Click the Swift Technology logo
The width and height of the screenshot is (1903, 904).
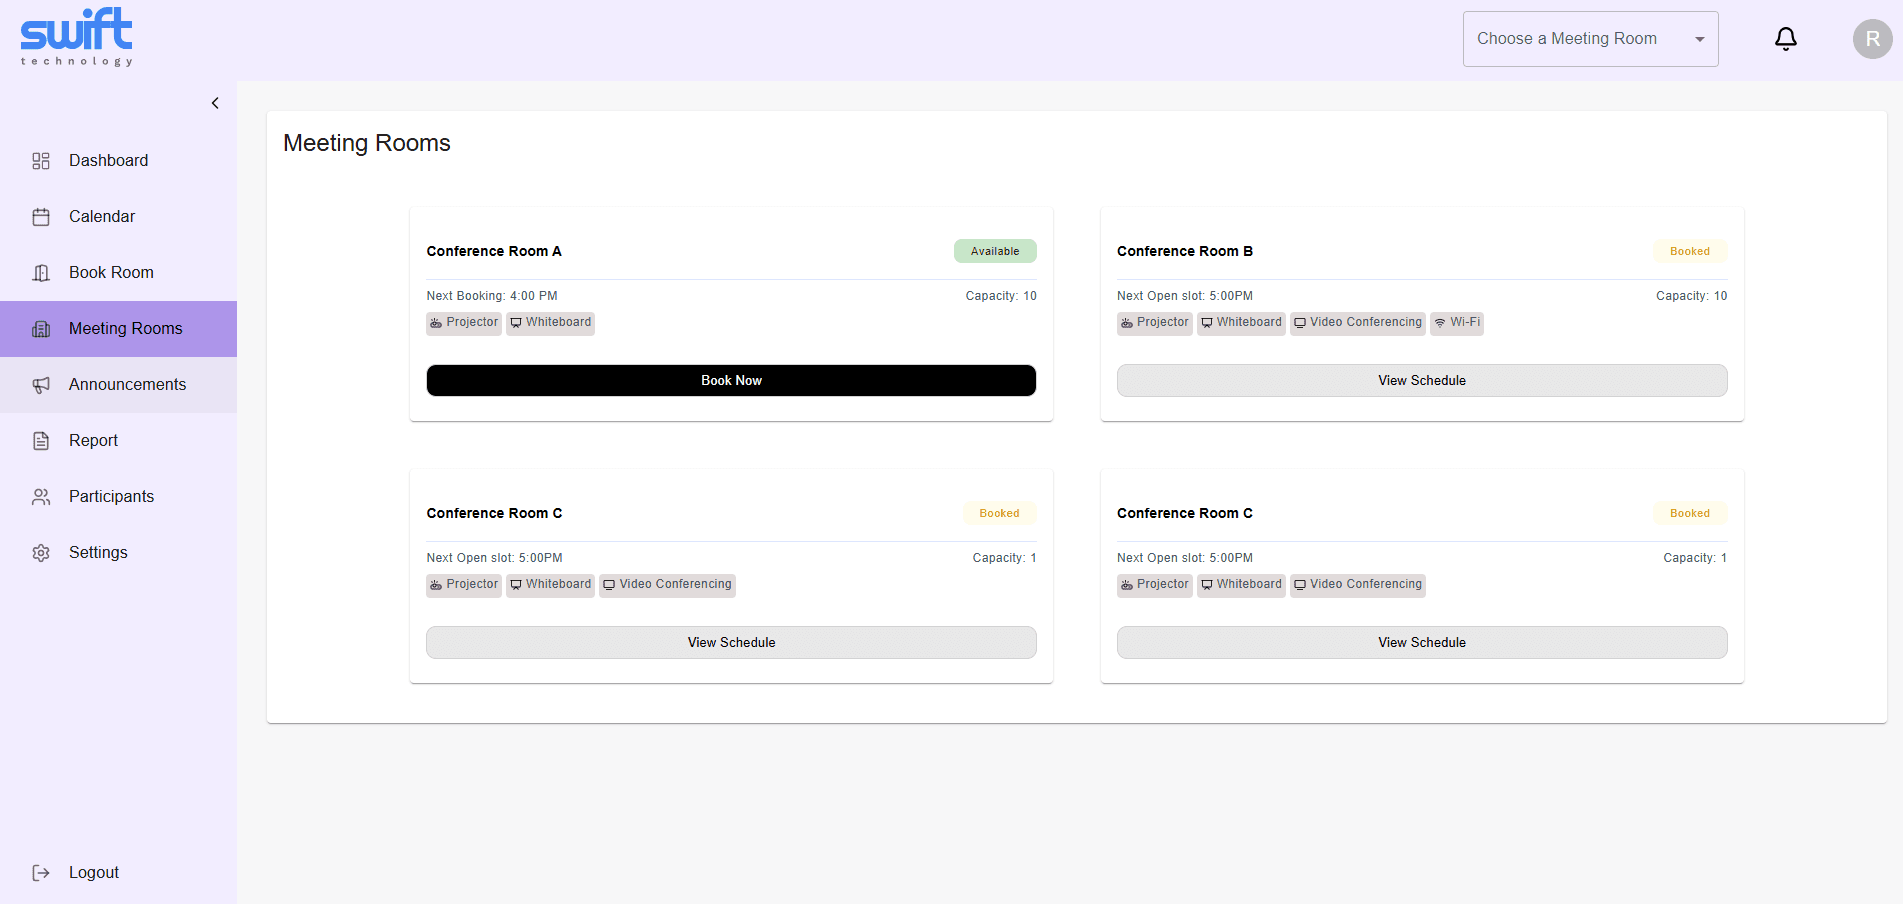77,37
